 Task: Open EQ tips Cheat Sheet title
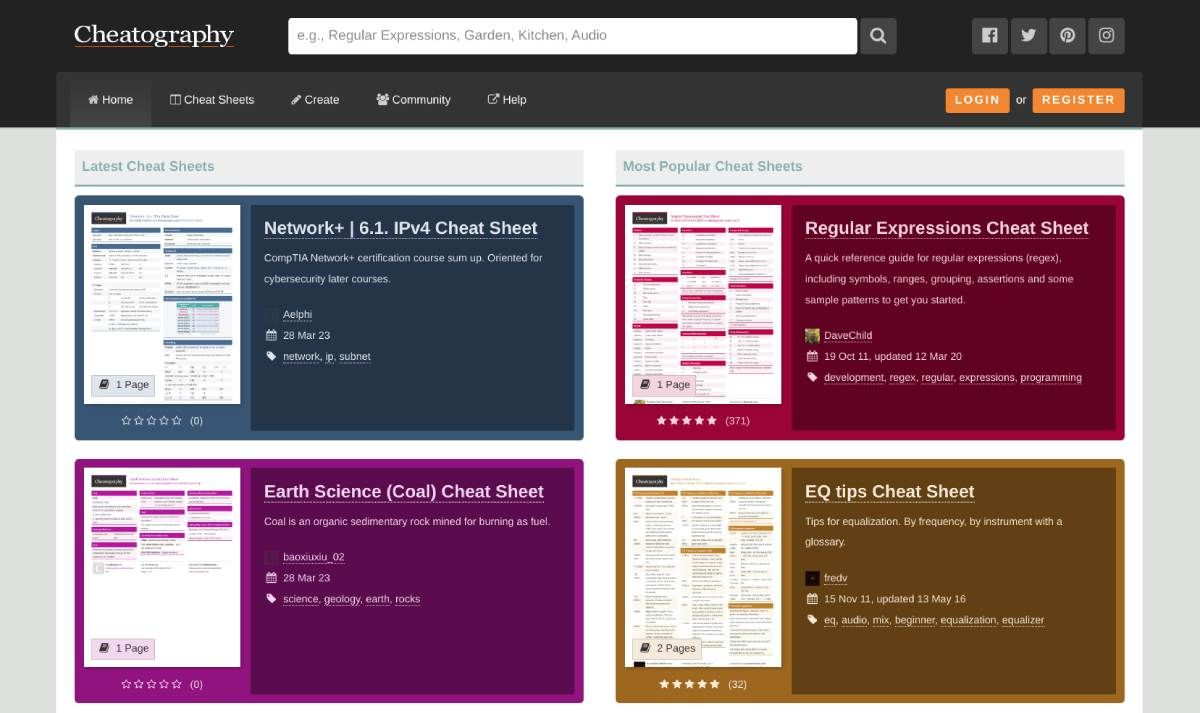pyautogui.click(x=890, y=492)
